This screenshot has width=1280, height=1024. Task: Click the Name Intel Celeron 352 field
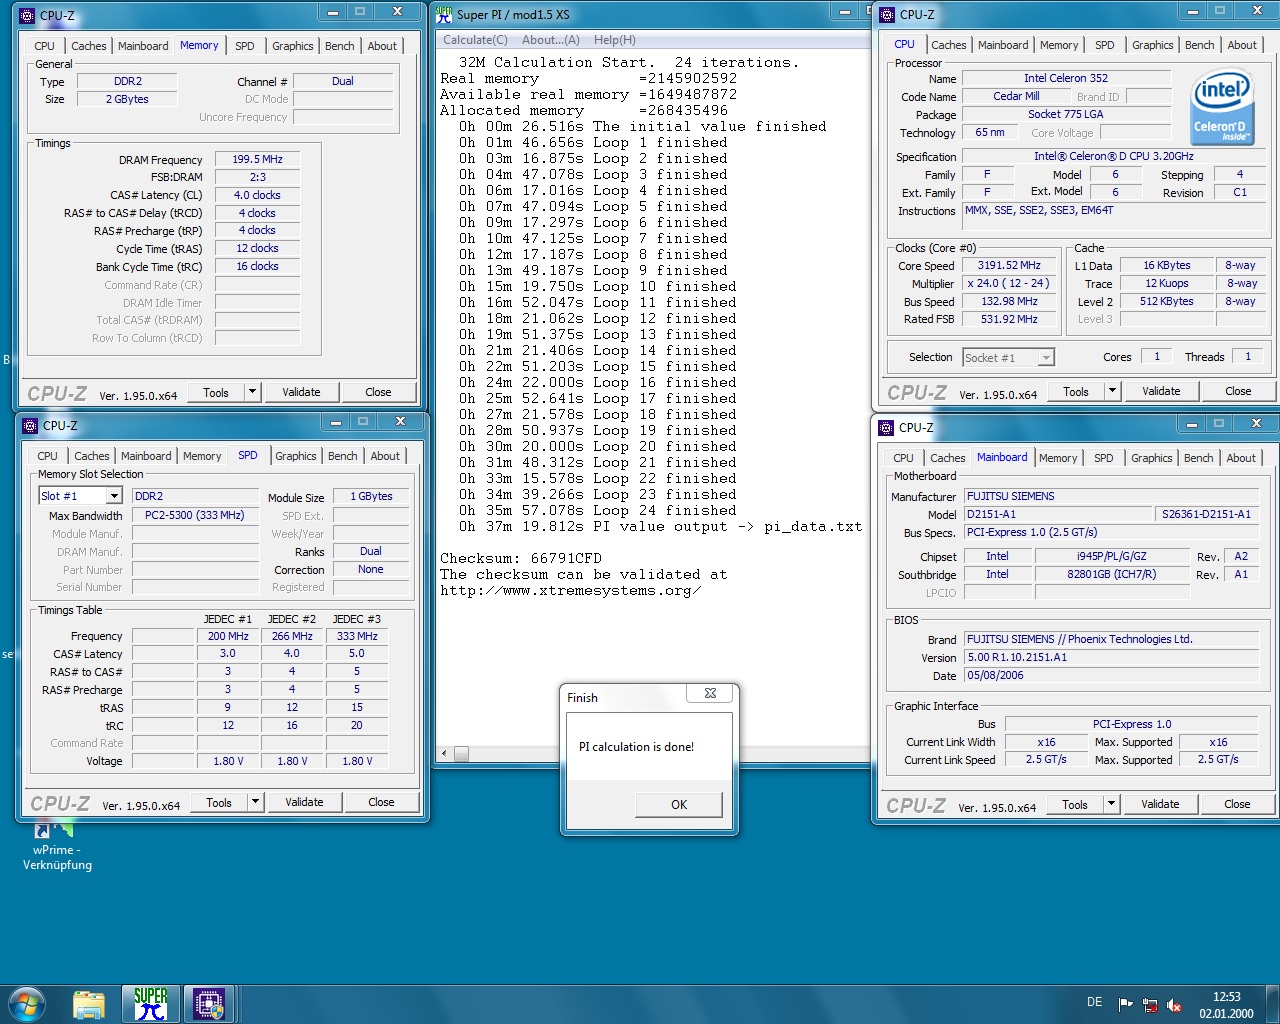coord(1066,78)
